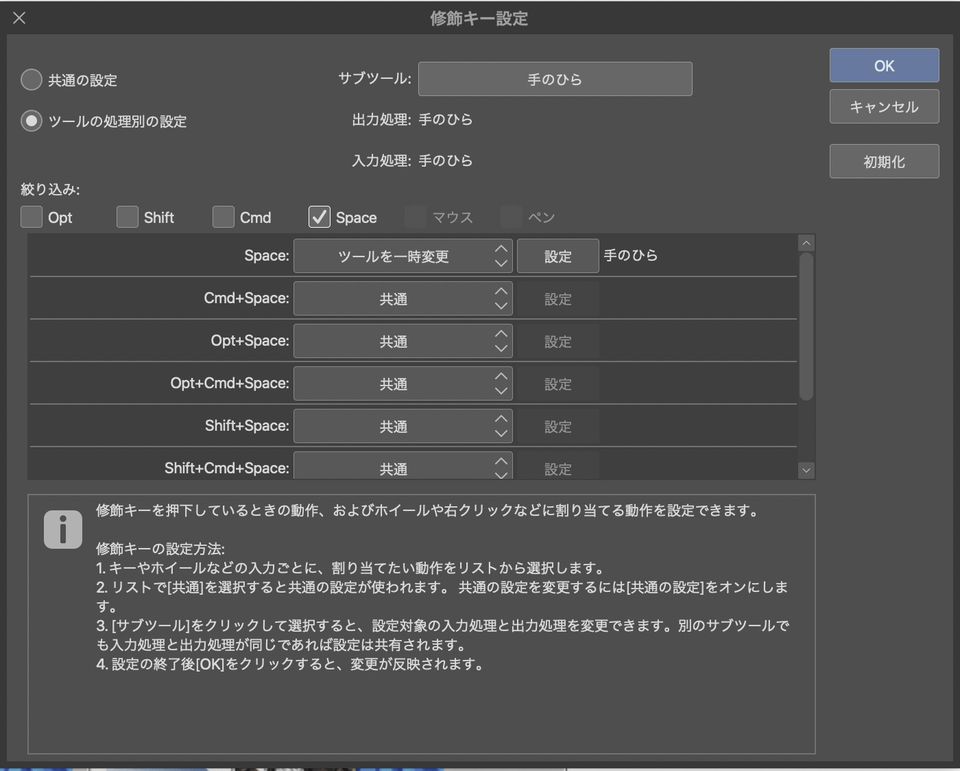
Task: Reset settings with the 初期化 button
Action: tap(884, 161)
